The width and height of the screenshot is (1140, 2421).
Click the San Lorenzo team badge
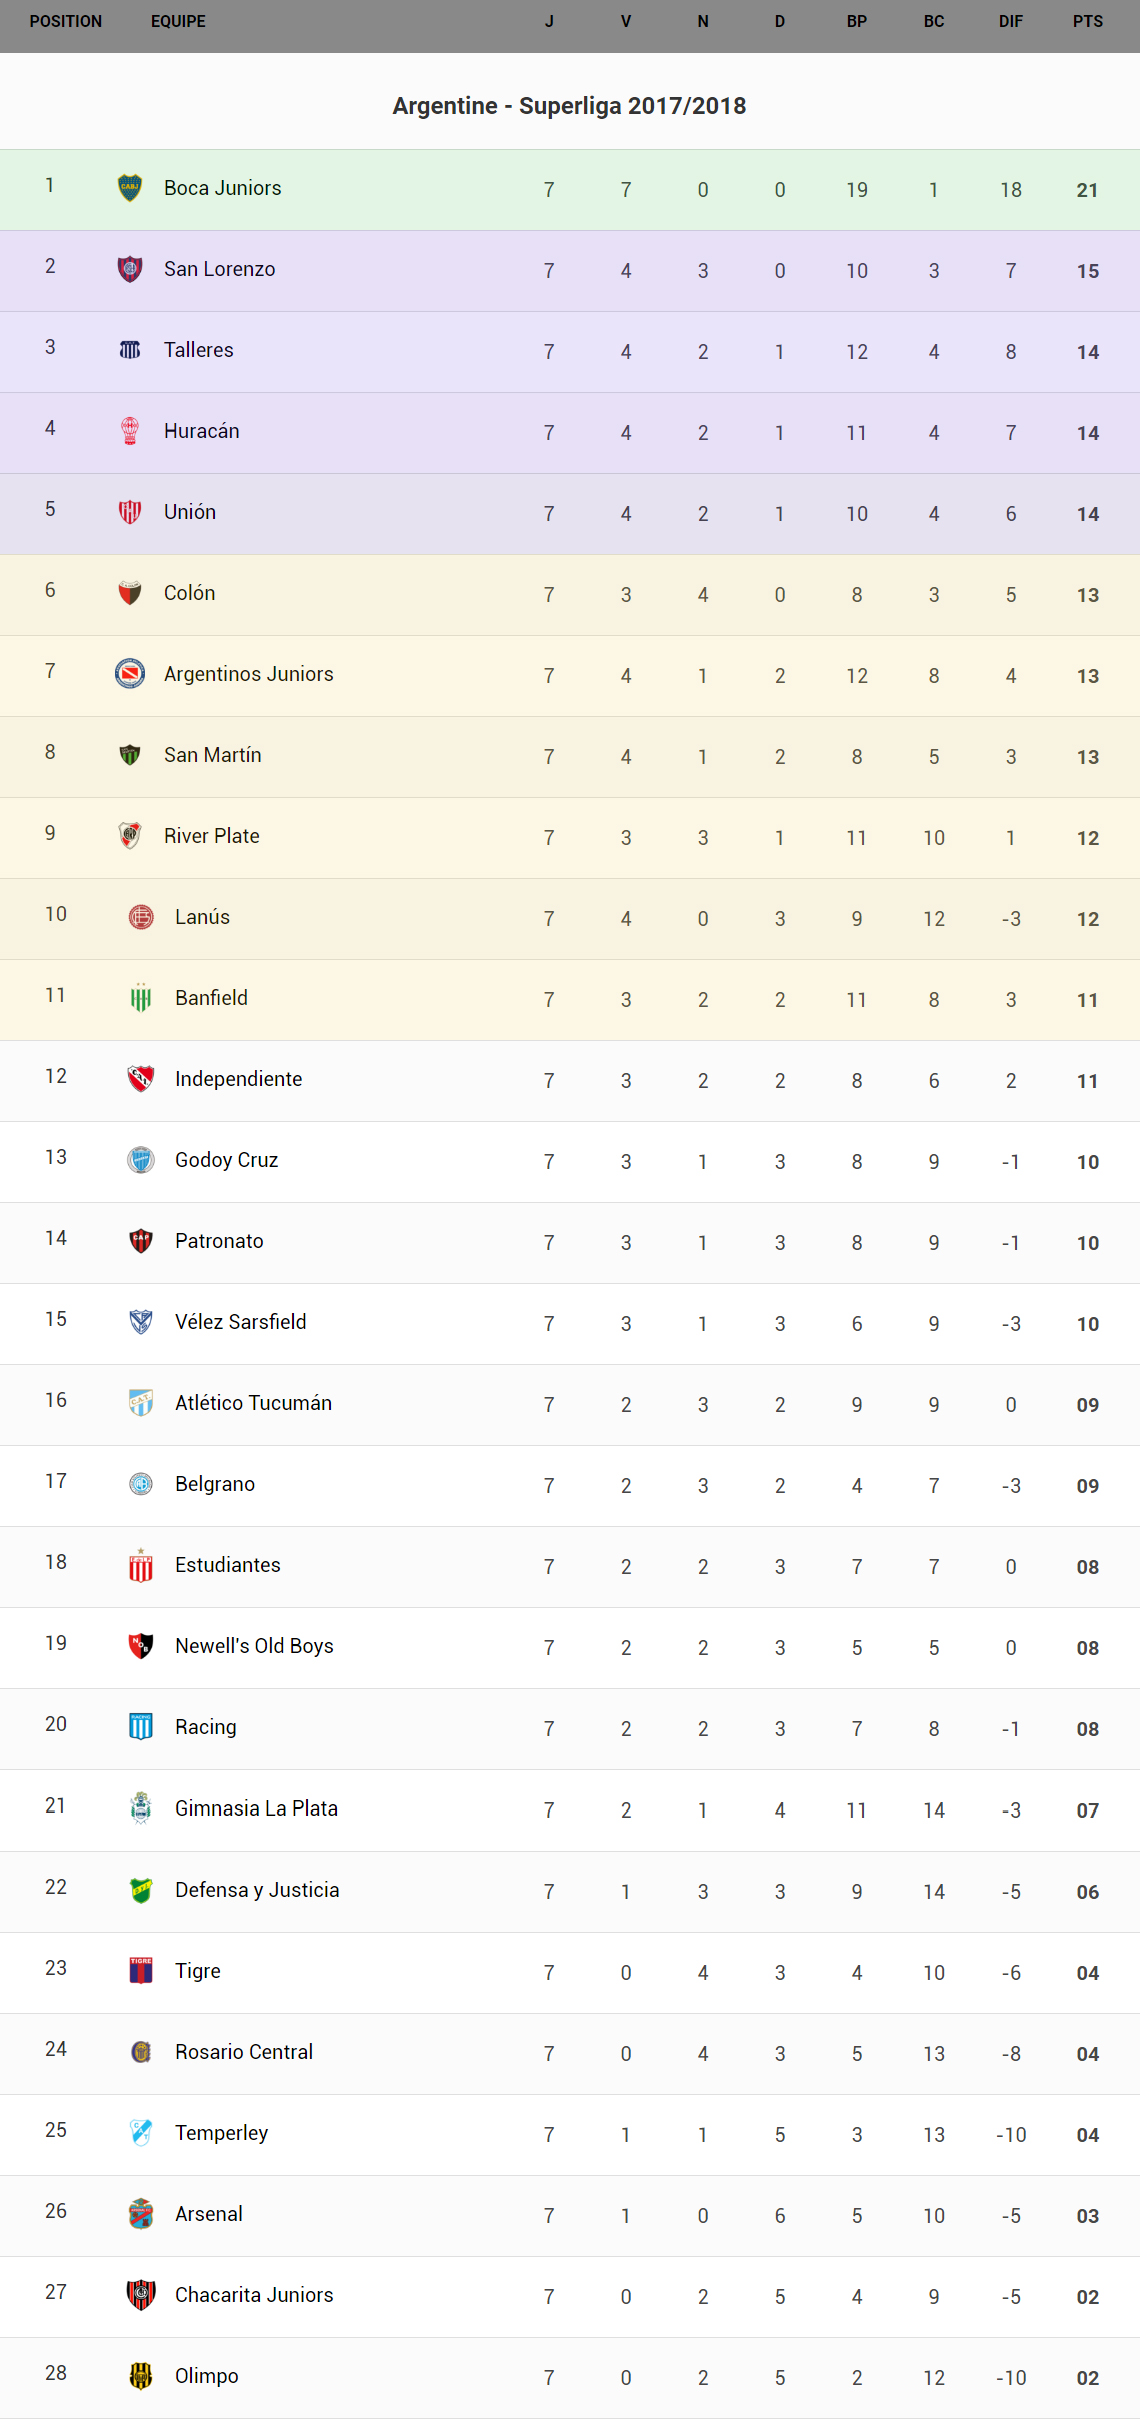130,269
